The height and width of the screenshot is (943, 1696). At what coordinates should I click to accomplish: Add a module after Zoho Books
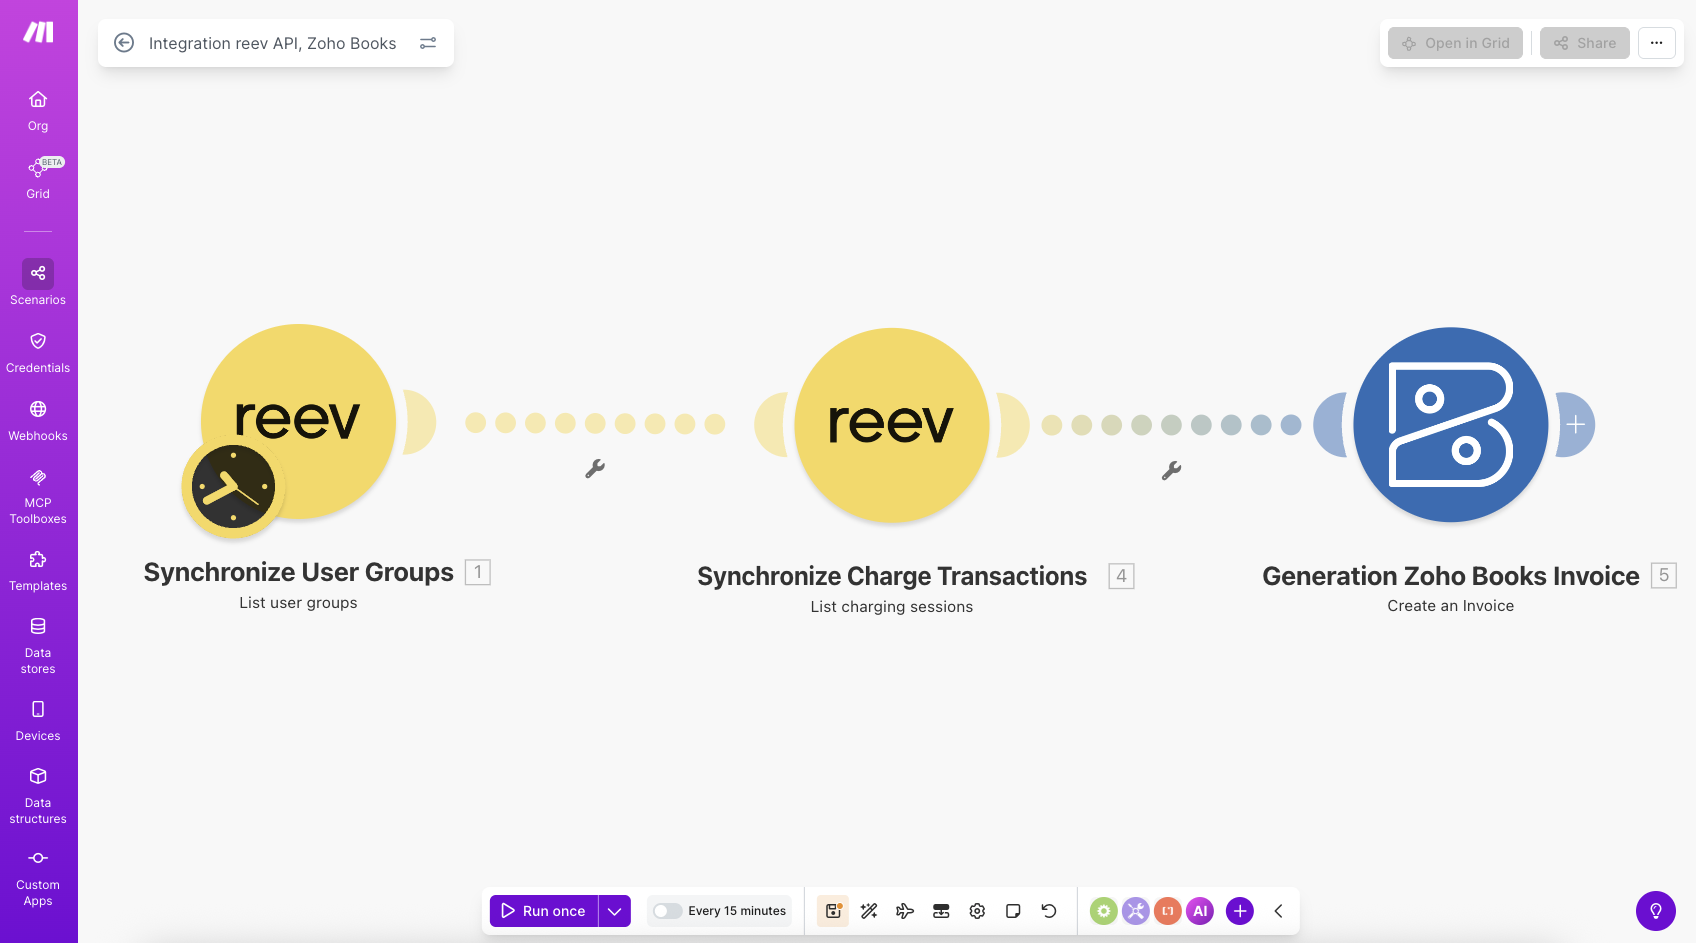[x=1575, y=425]
